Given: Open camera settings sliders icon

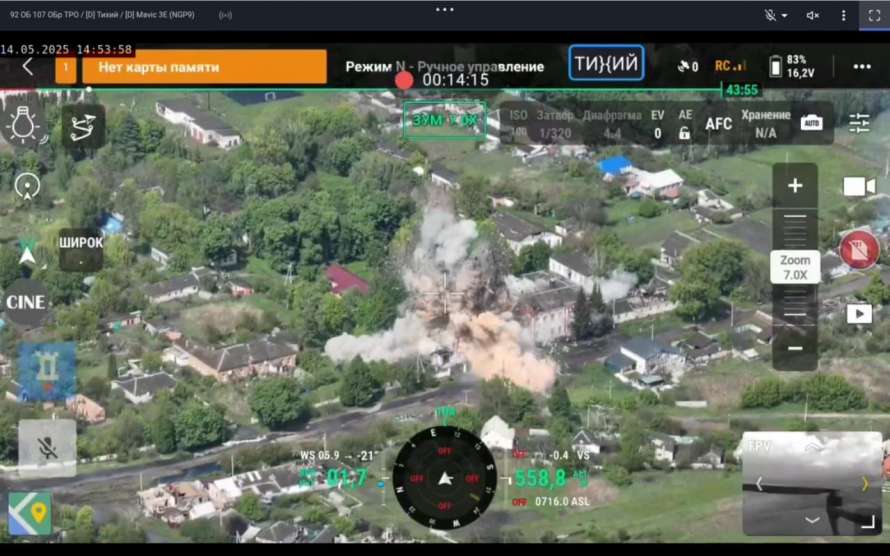Looking at the screenshot, I should click(x=859, y=123).
